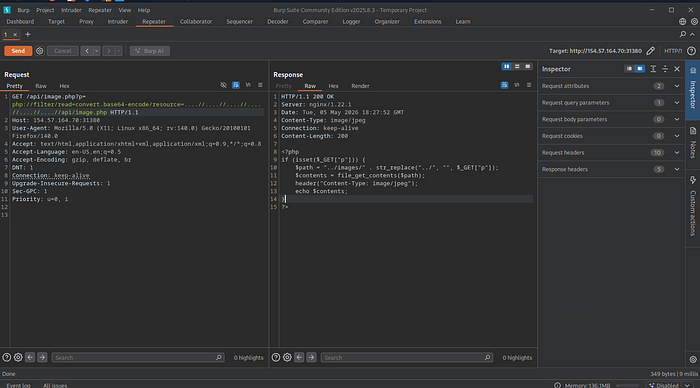The image size is (700, 388).
Task: Switch to the Decoder tab
Action: click(278, 21)
